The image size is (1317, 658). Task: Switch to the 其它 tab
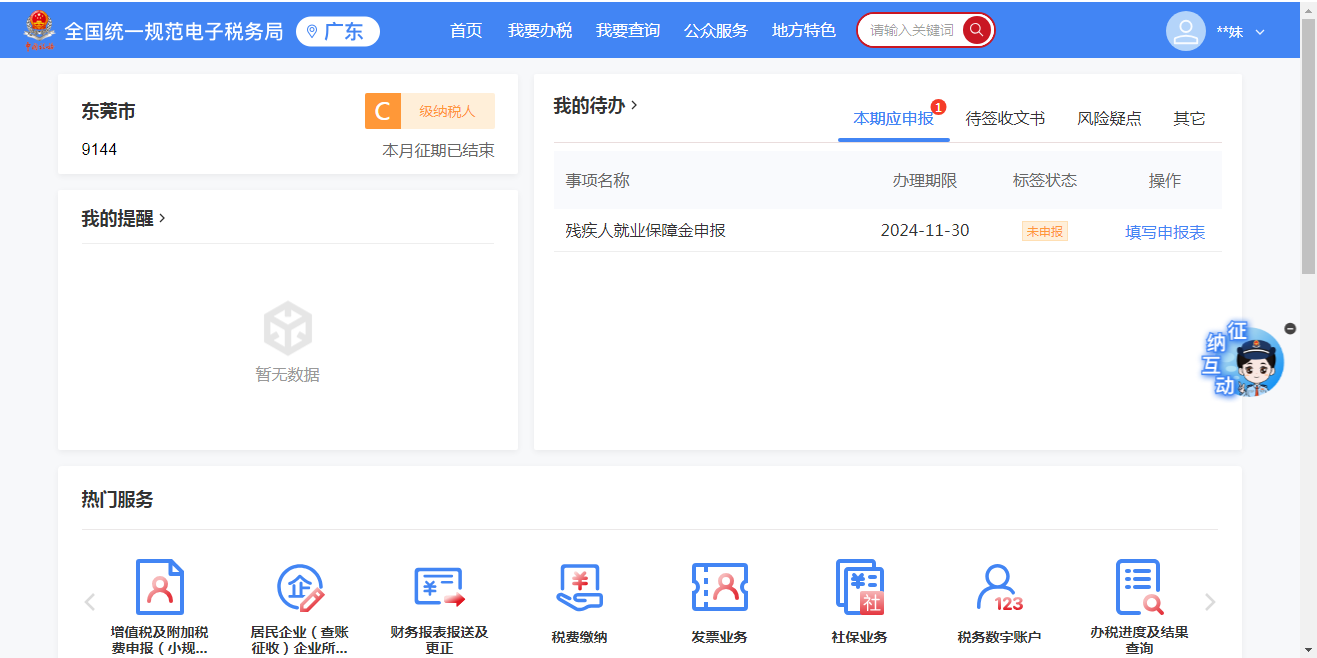(x=1189, y=119)
